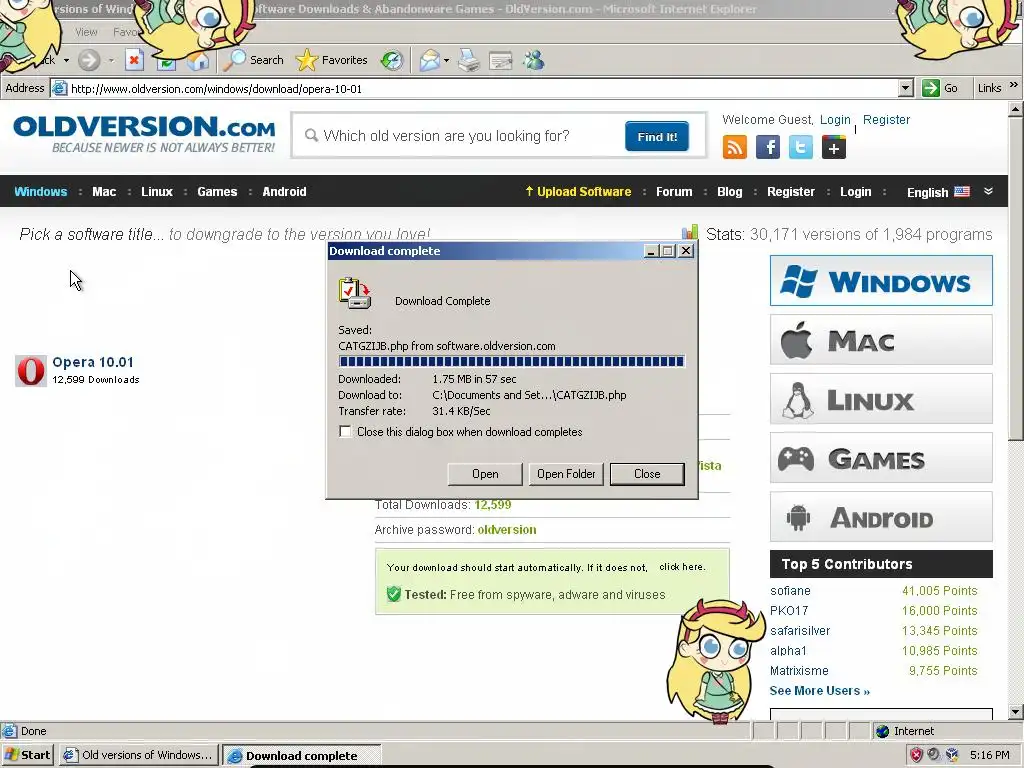Expand the Mail button dropdown arrow
This screenshot has width=1024, height=768.
tap(447, 61)
